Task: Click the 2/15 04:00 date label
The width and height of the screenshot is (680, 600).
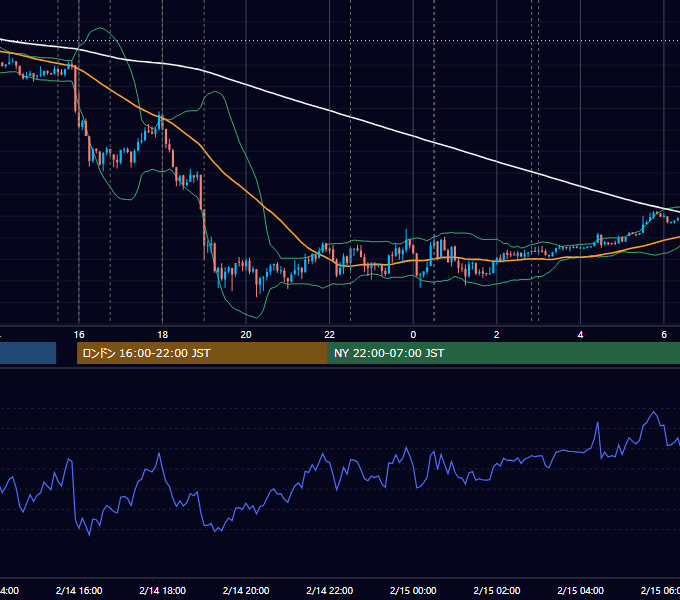Action: click(x=580, y=590)
